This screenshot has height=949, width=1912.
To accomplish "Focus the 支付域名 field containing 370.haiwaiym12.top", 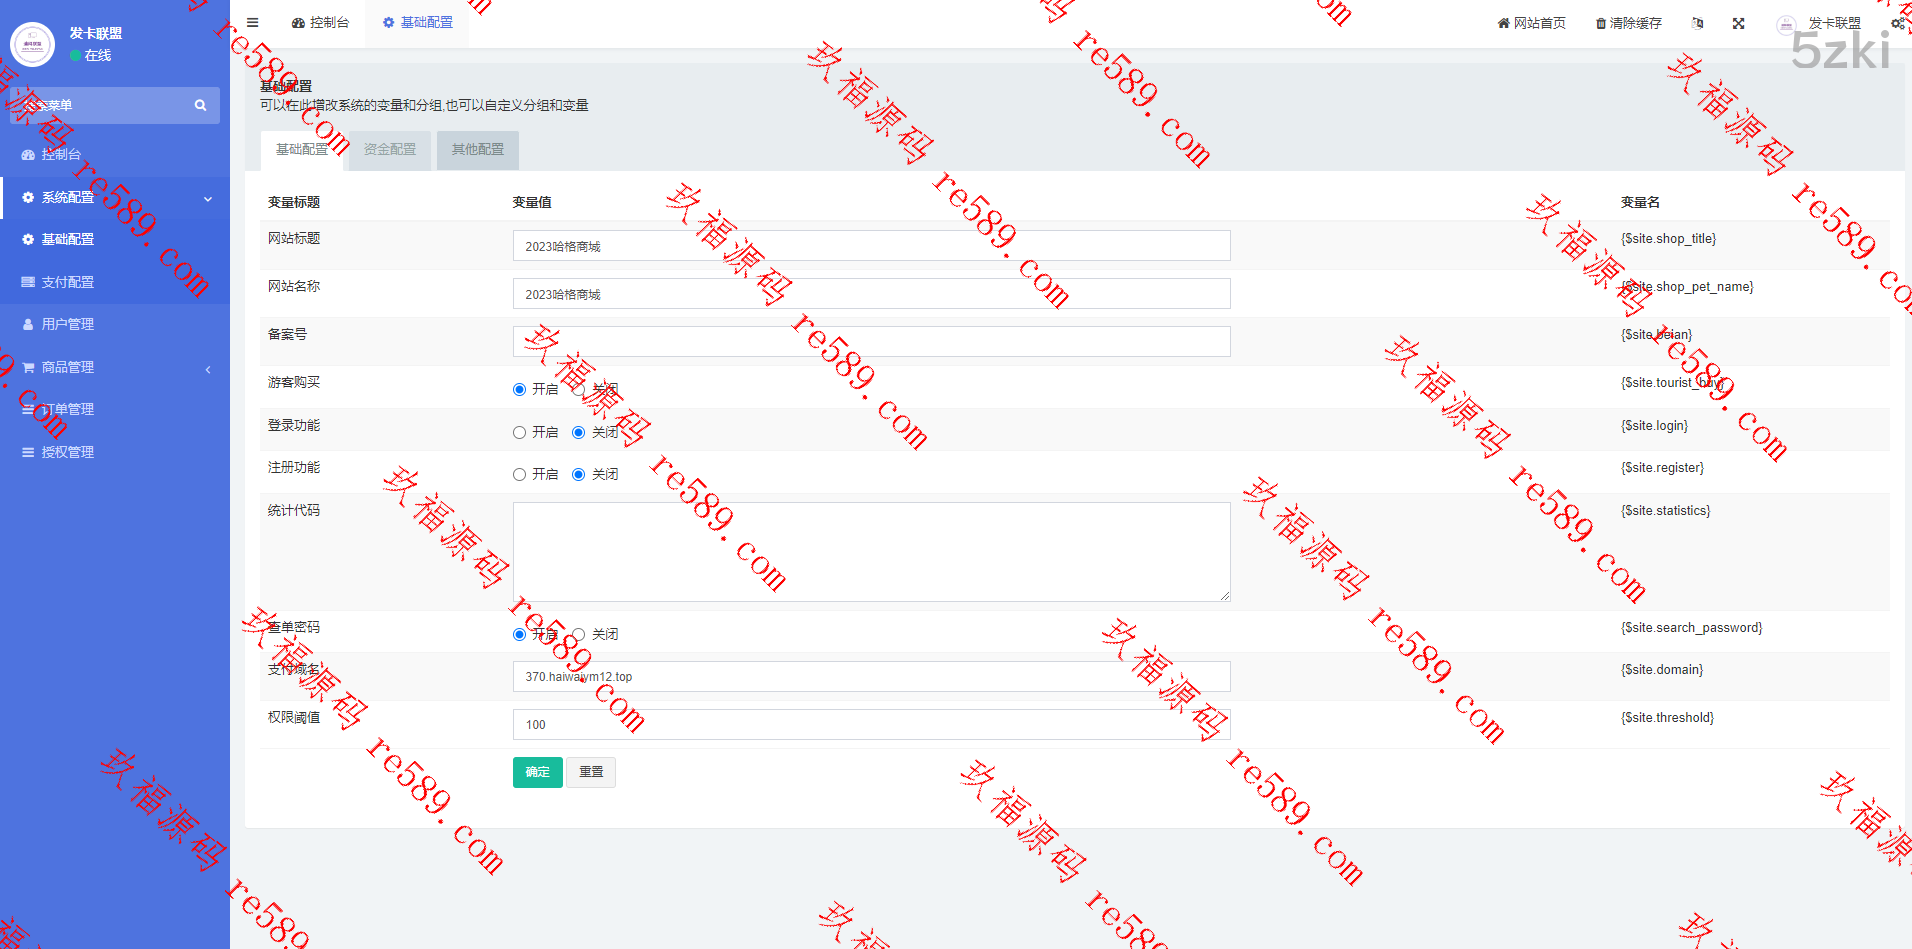I will (x=871, y=677).
